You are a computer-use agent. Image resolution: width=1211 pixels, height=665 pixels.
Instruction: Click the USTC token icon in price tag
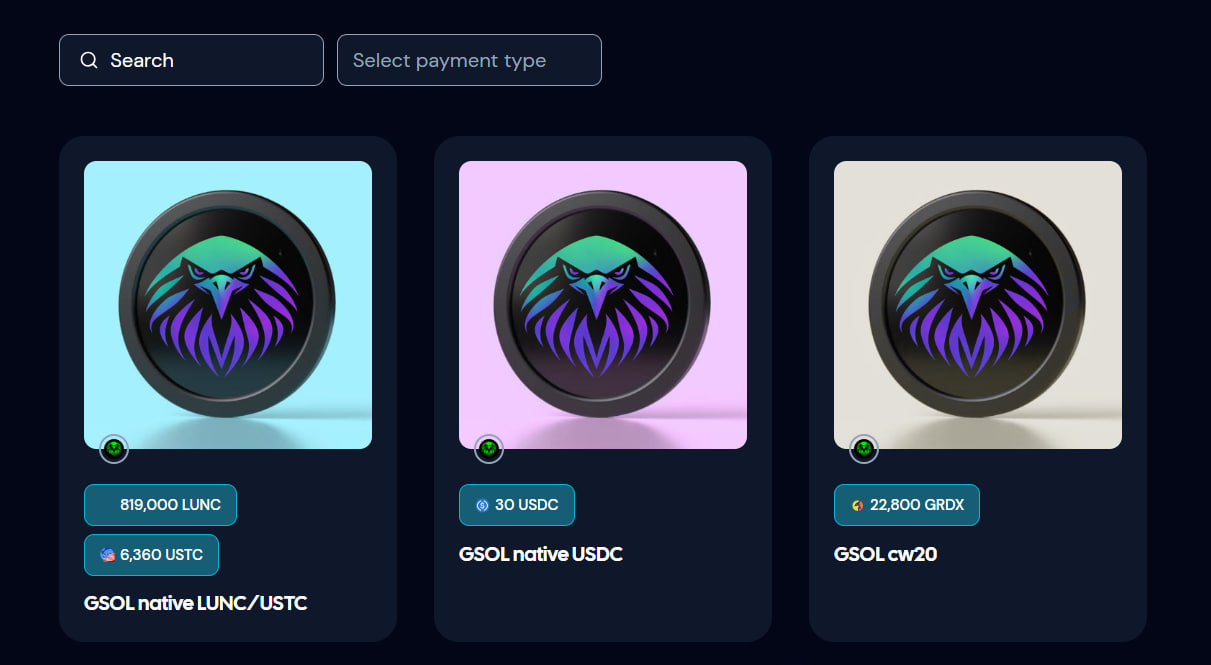(x=107, y=555)
